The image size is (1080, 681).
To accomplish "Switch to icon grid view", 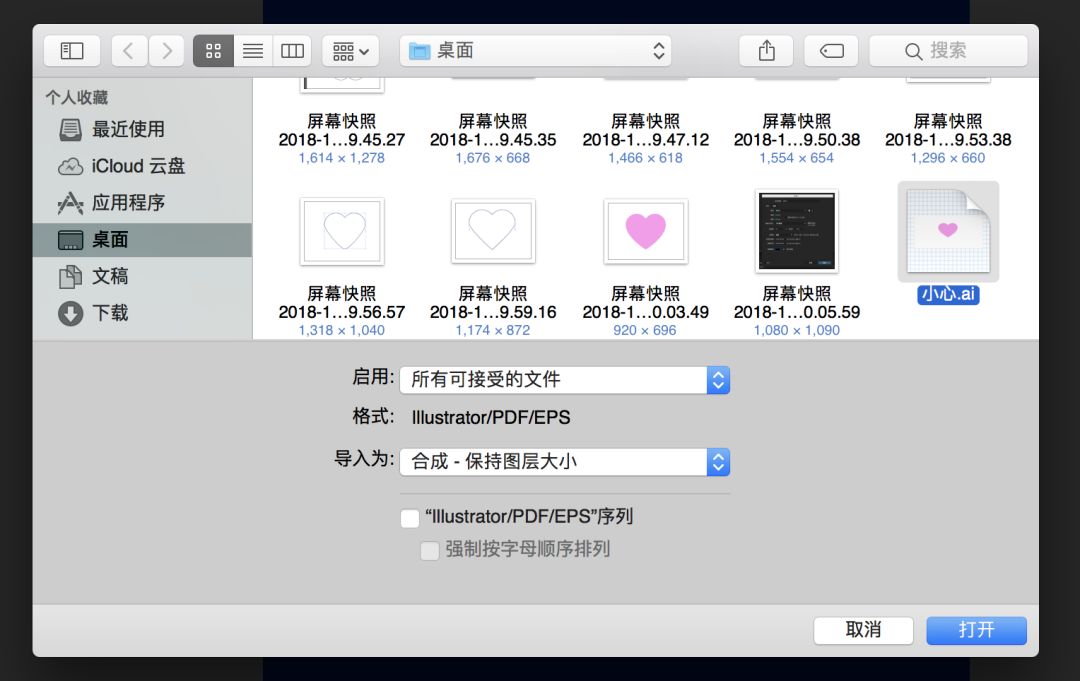I will tap(214, 51).
